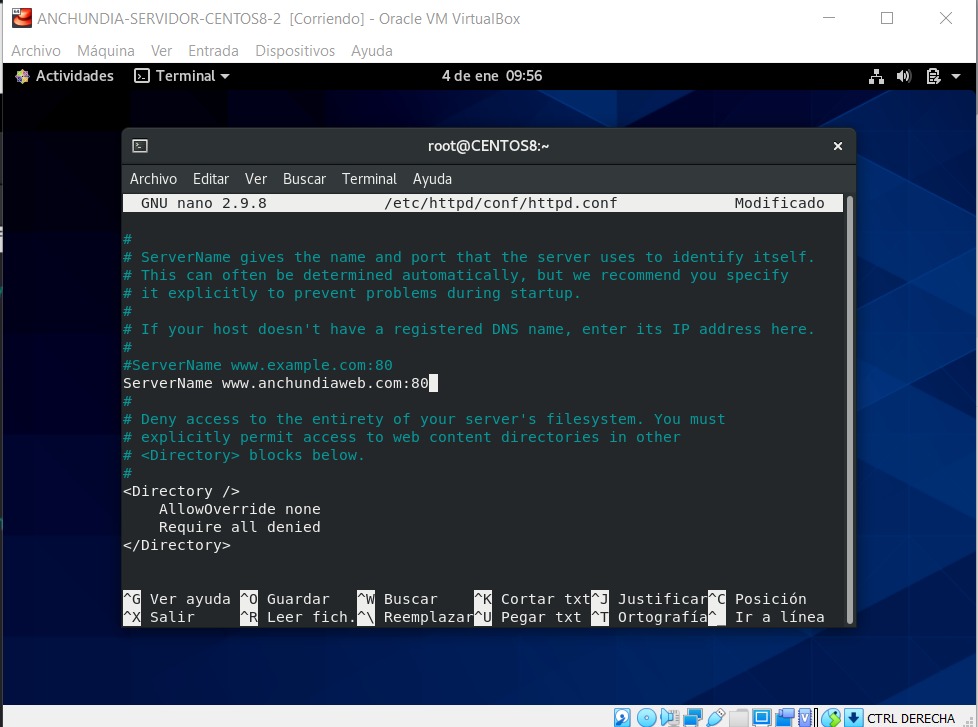This screenshot has width=978, height=727.
Task: Click the ^R Leer fich. shortcut label
Action: (x=298, y=617)
